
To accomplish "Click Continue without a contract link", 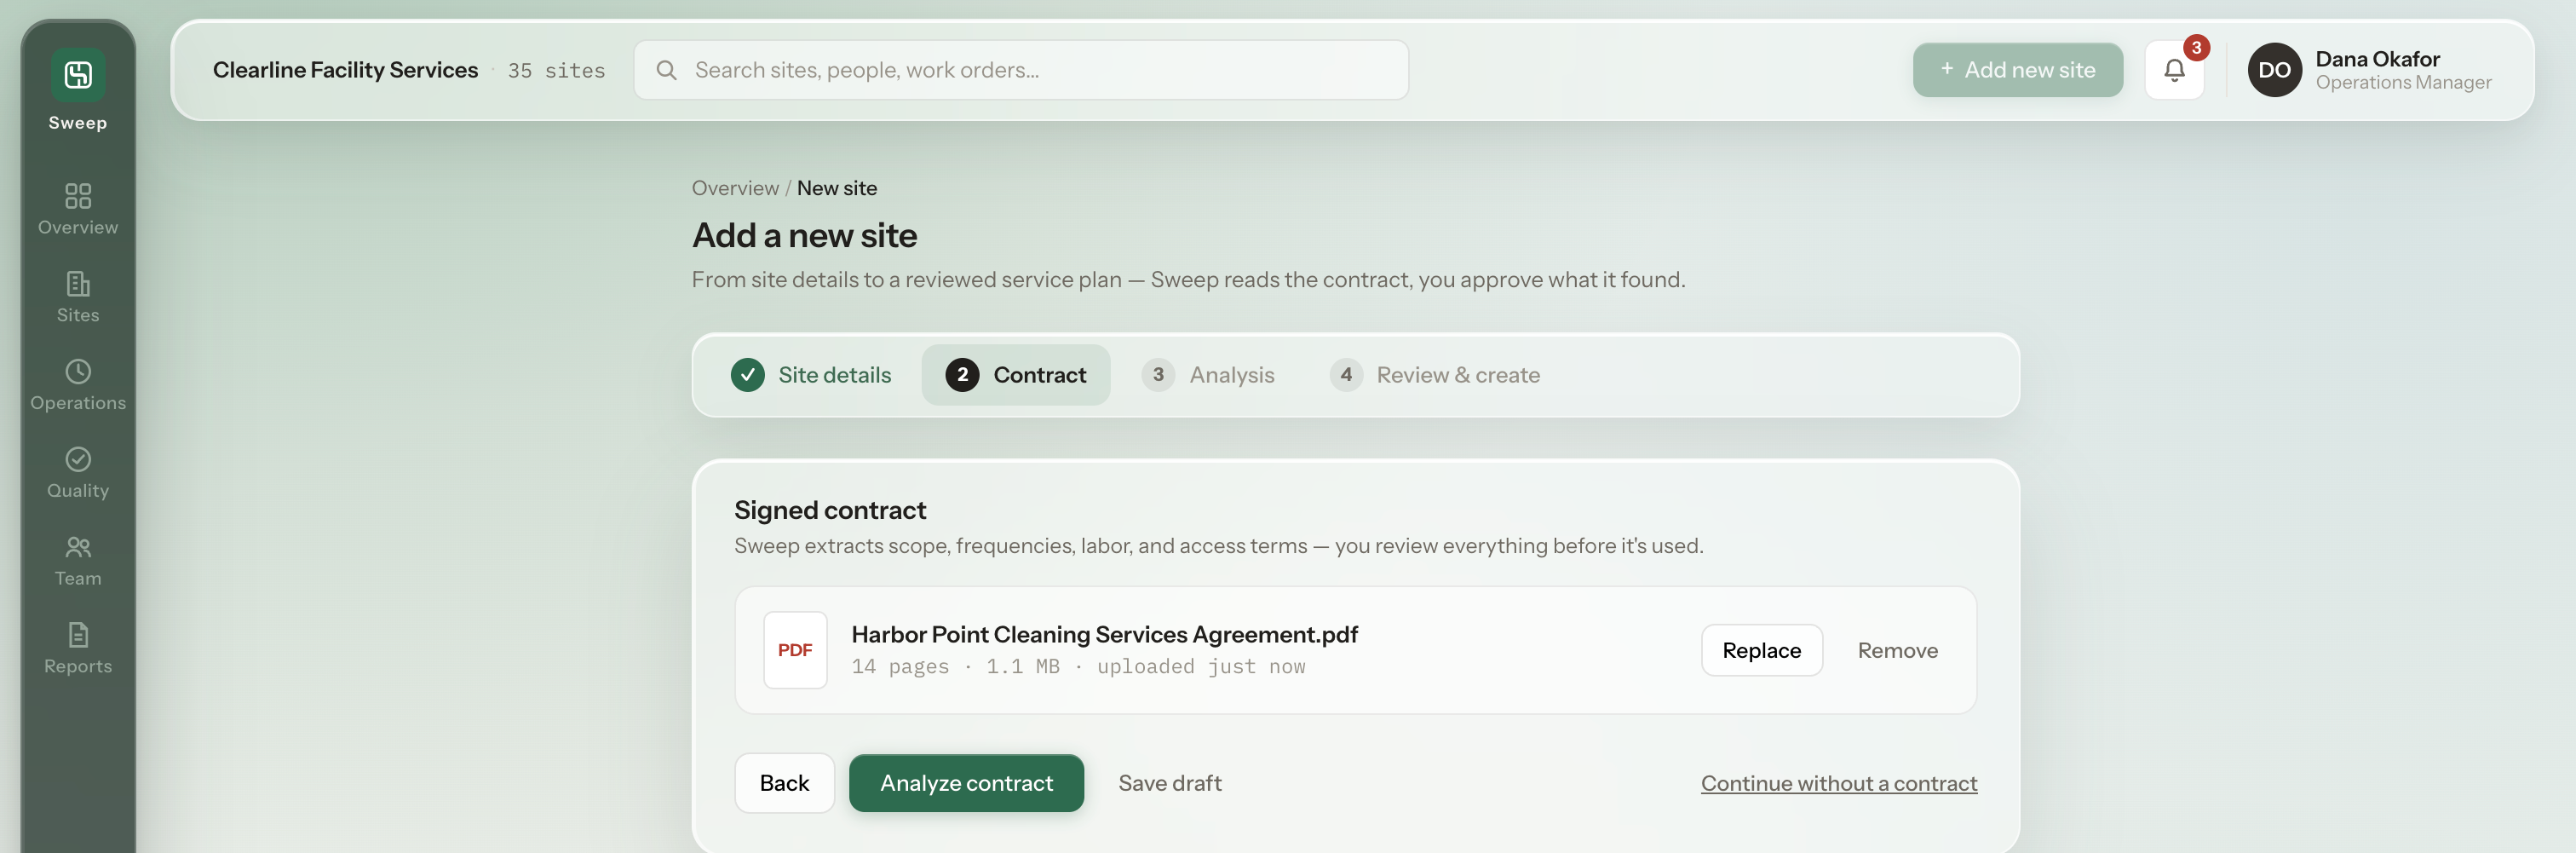I will point(1838,783).
